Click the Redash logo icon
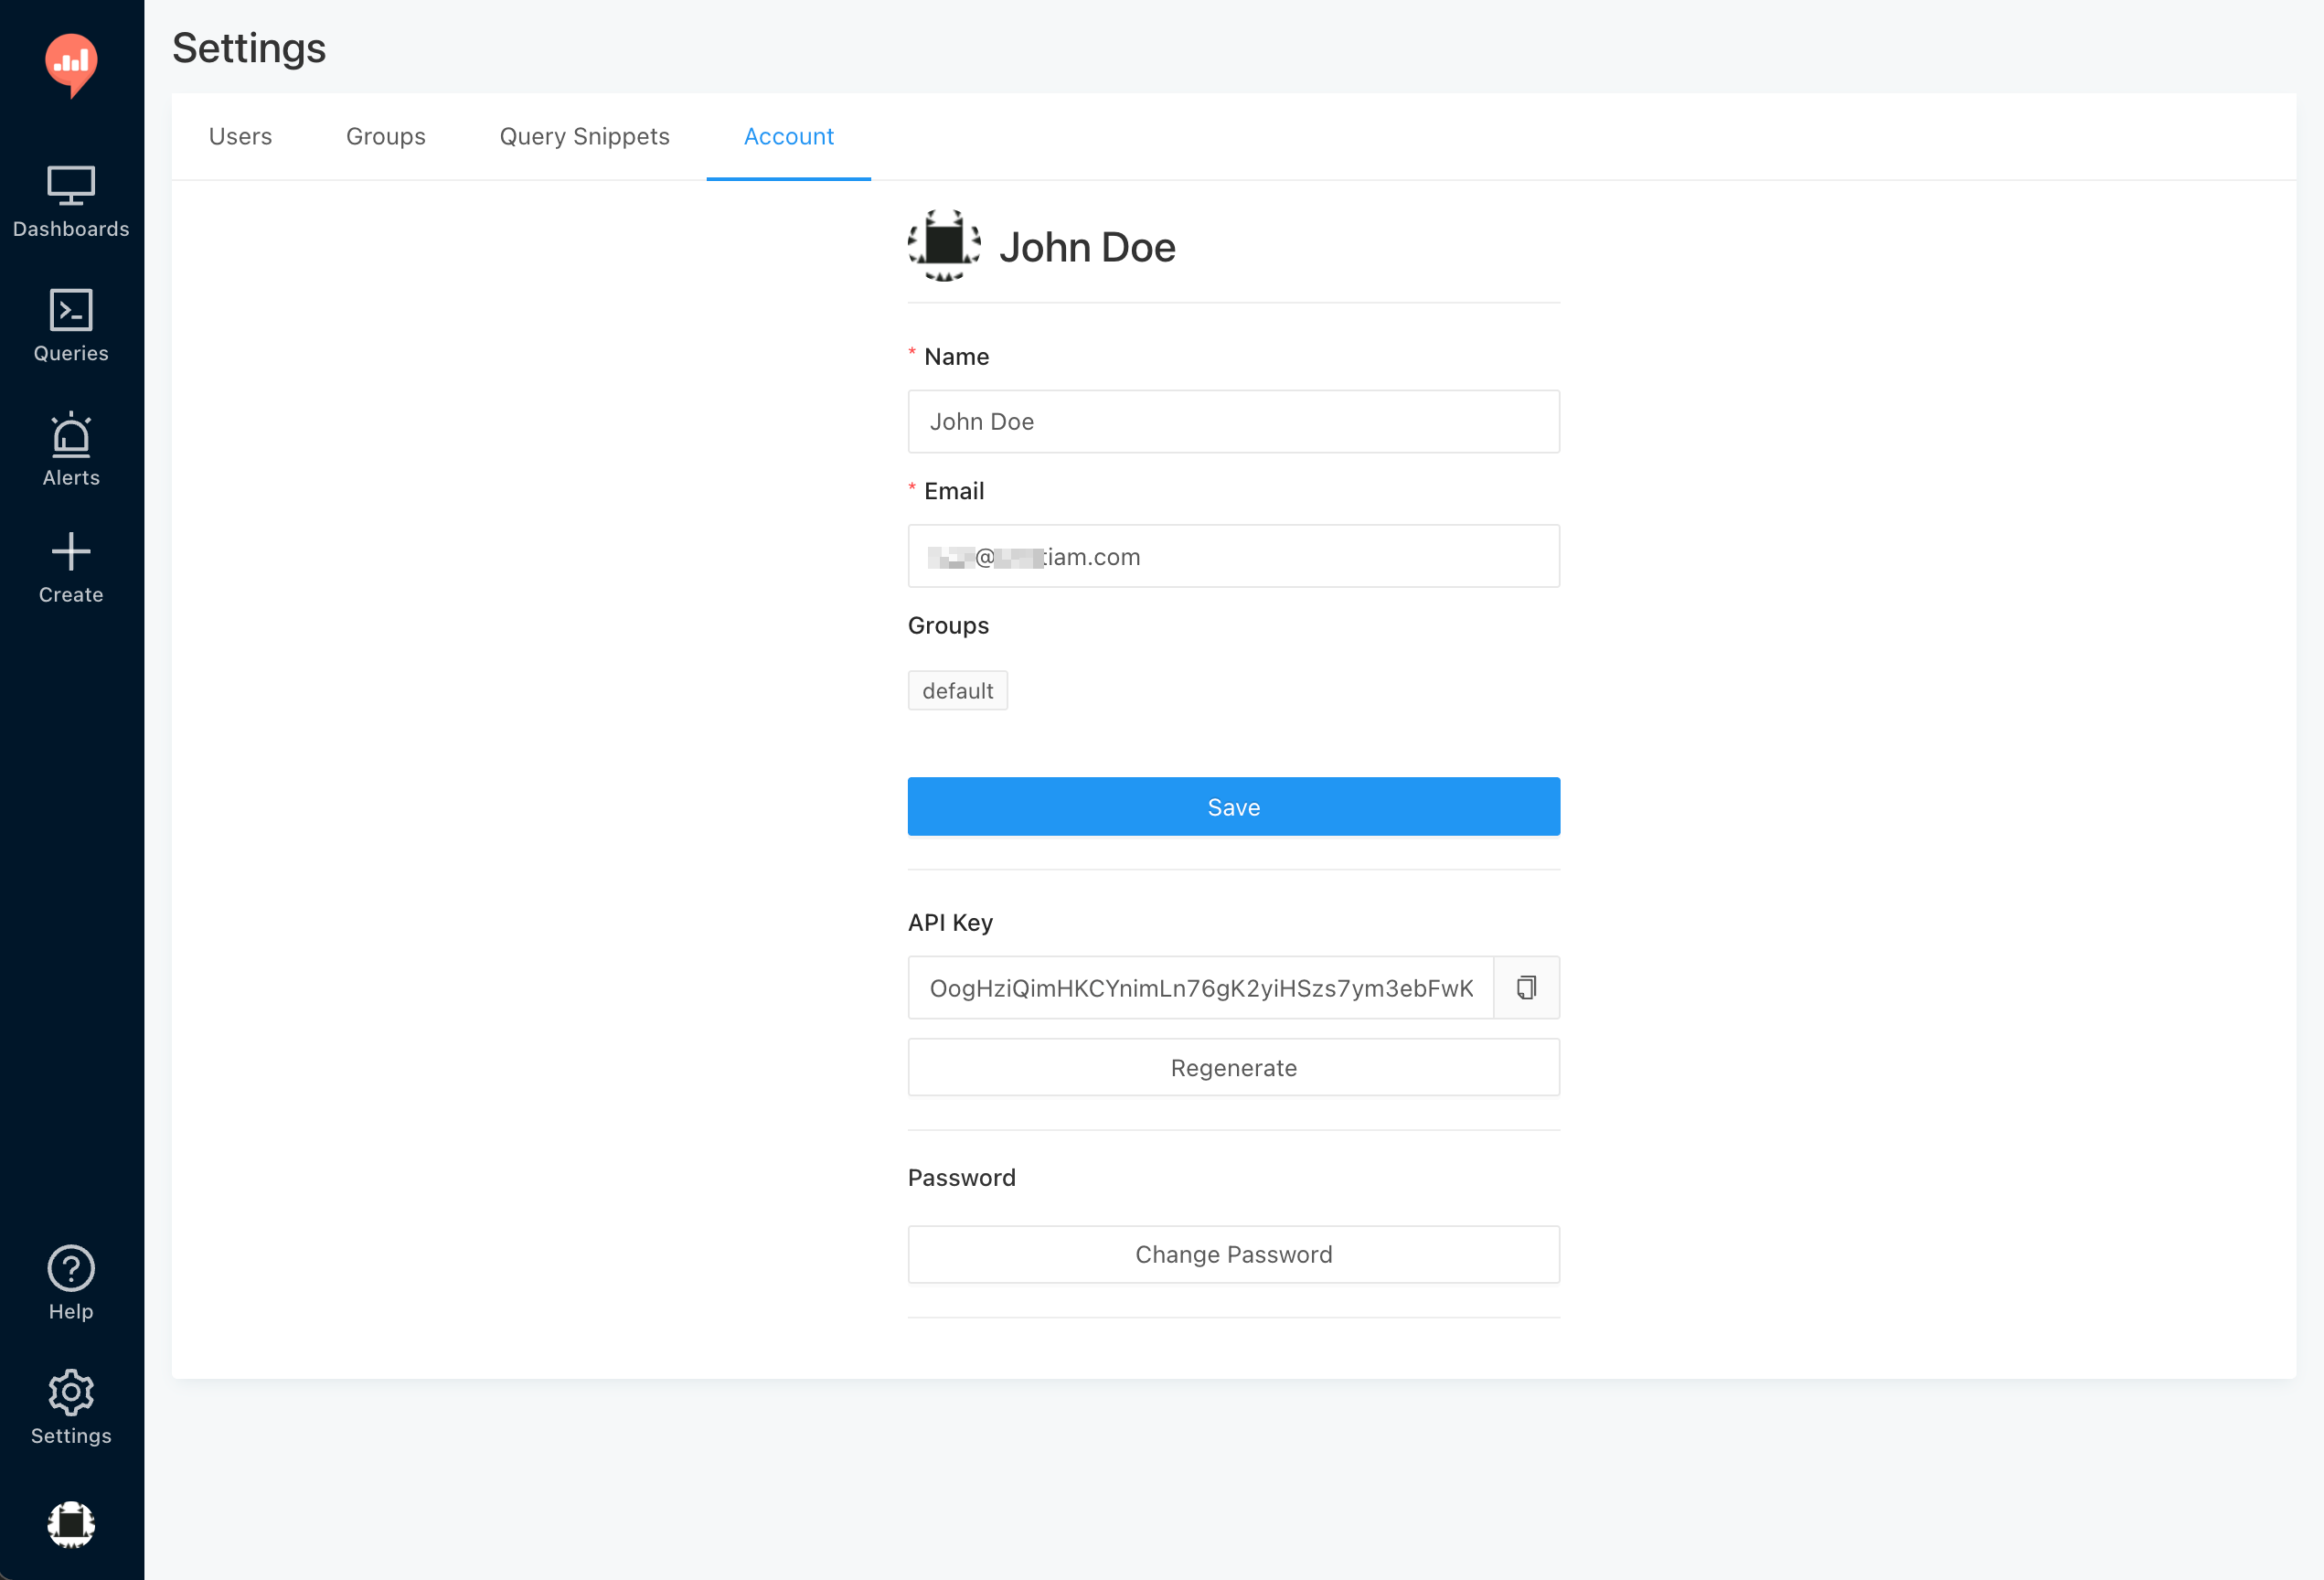Screen dimensions: 2324x1580 coord(71,65)
